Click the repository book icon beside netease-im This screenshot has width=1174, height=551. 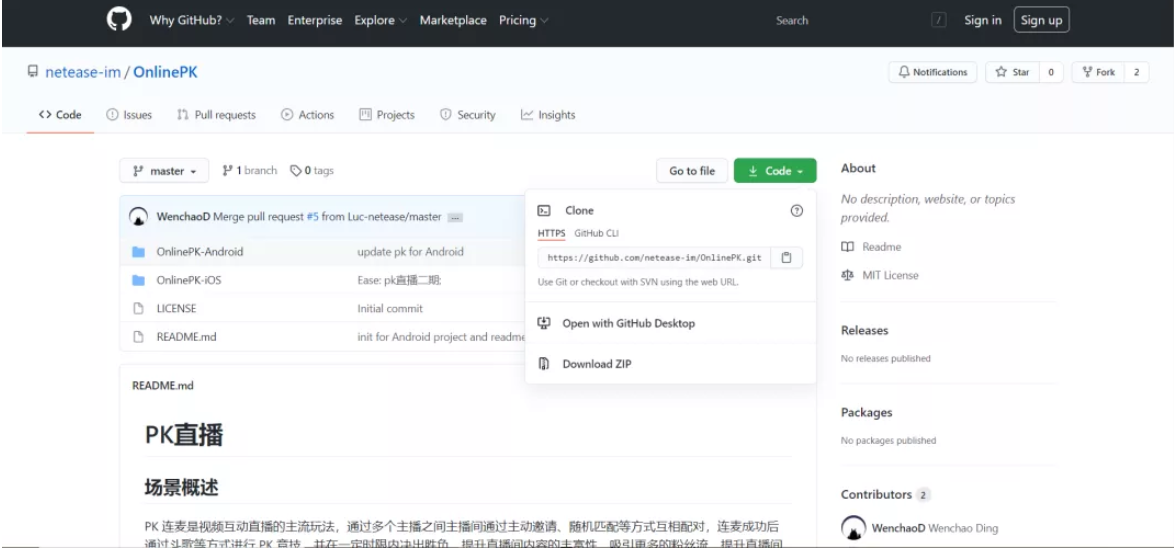(32, 72)
